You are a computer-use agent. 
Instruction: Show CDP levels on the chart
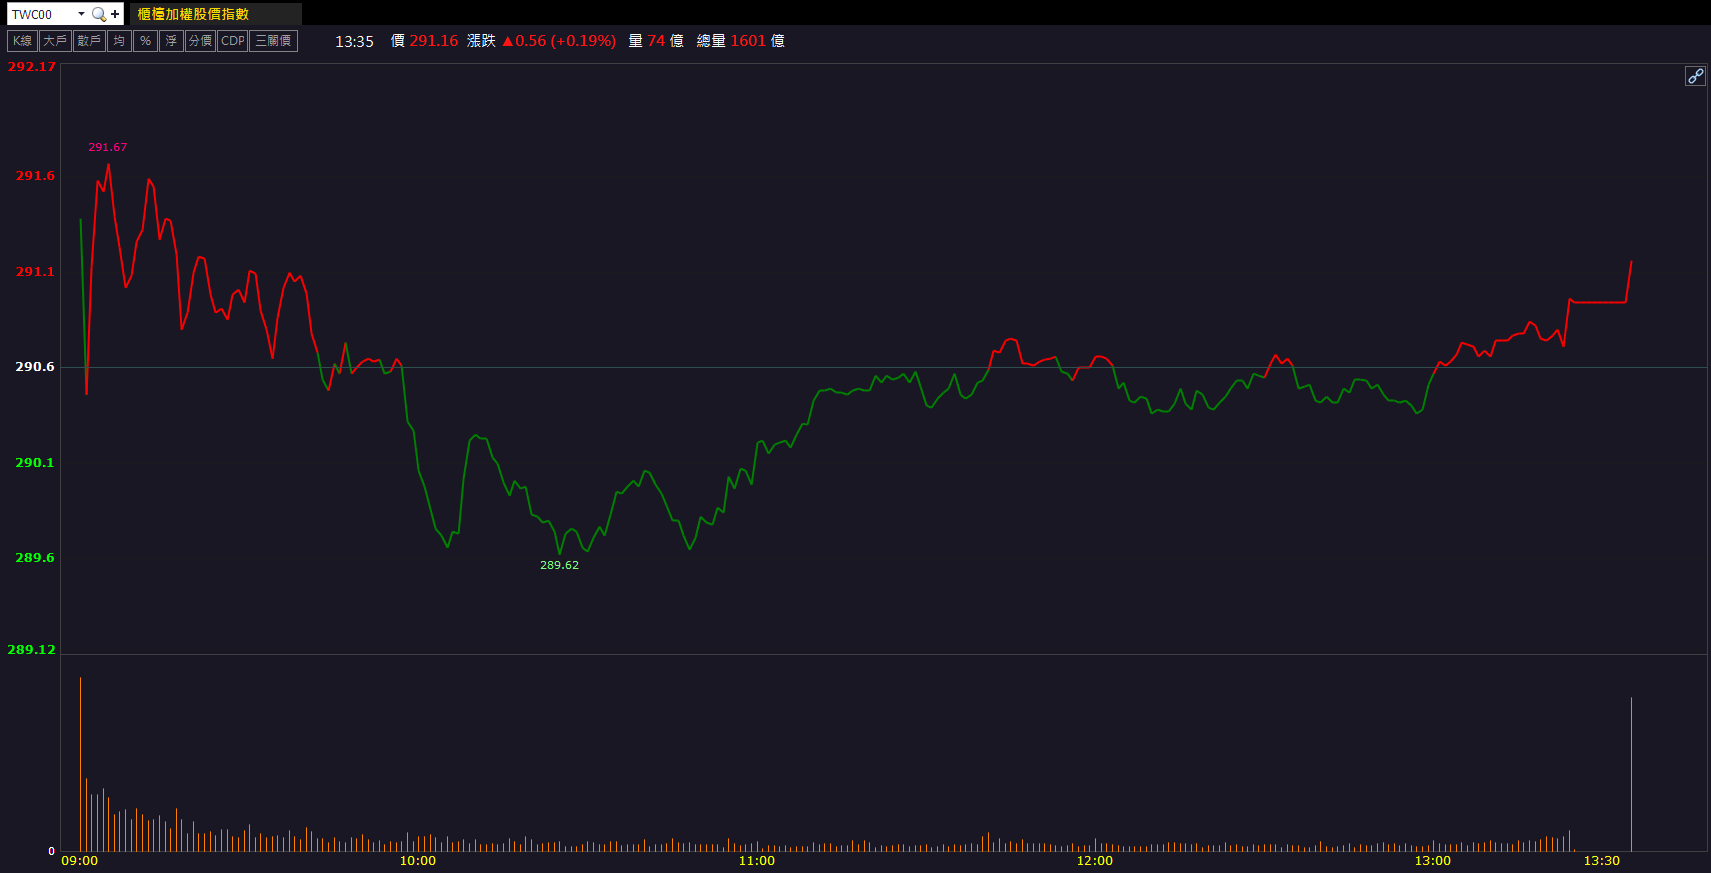[233, 41]
